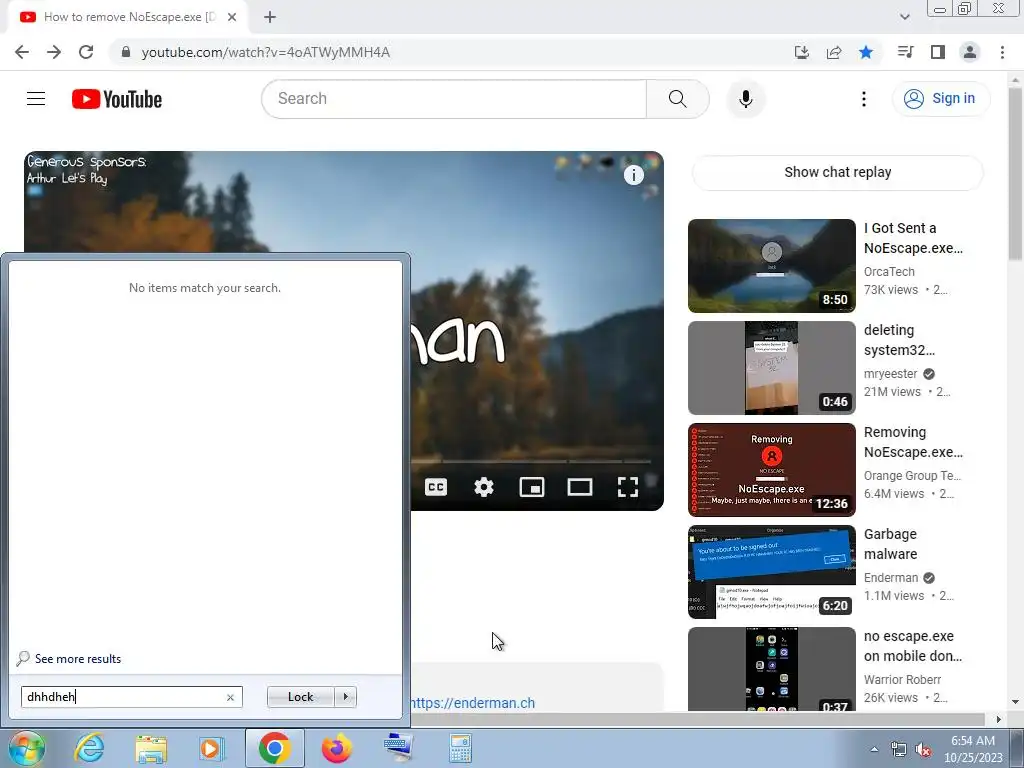Toggle the bookmark star for this page
The width and height of the screenshot is (1024, 768).
pos(866,52)
